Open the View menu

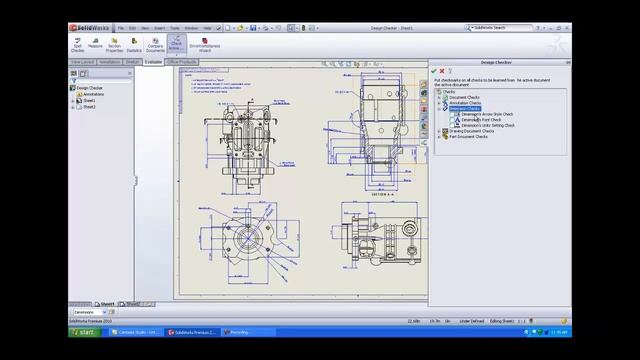[x=145, y=28]
